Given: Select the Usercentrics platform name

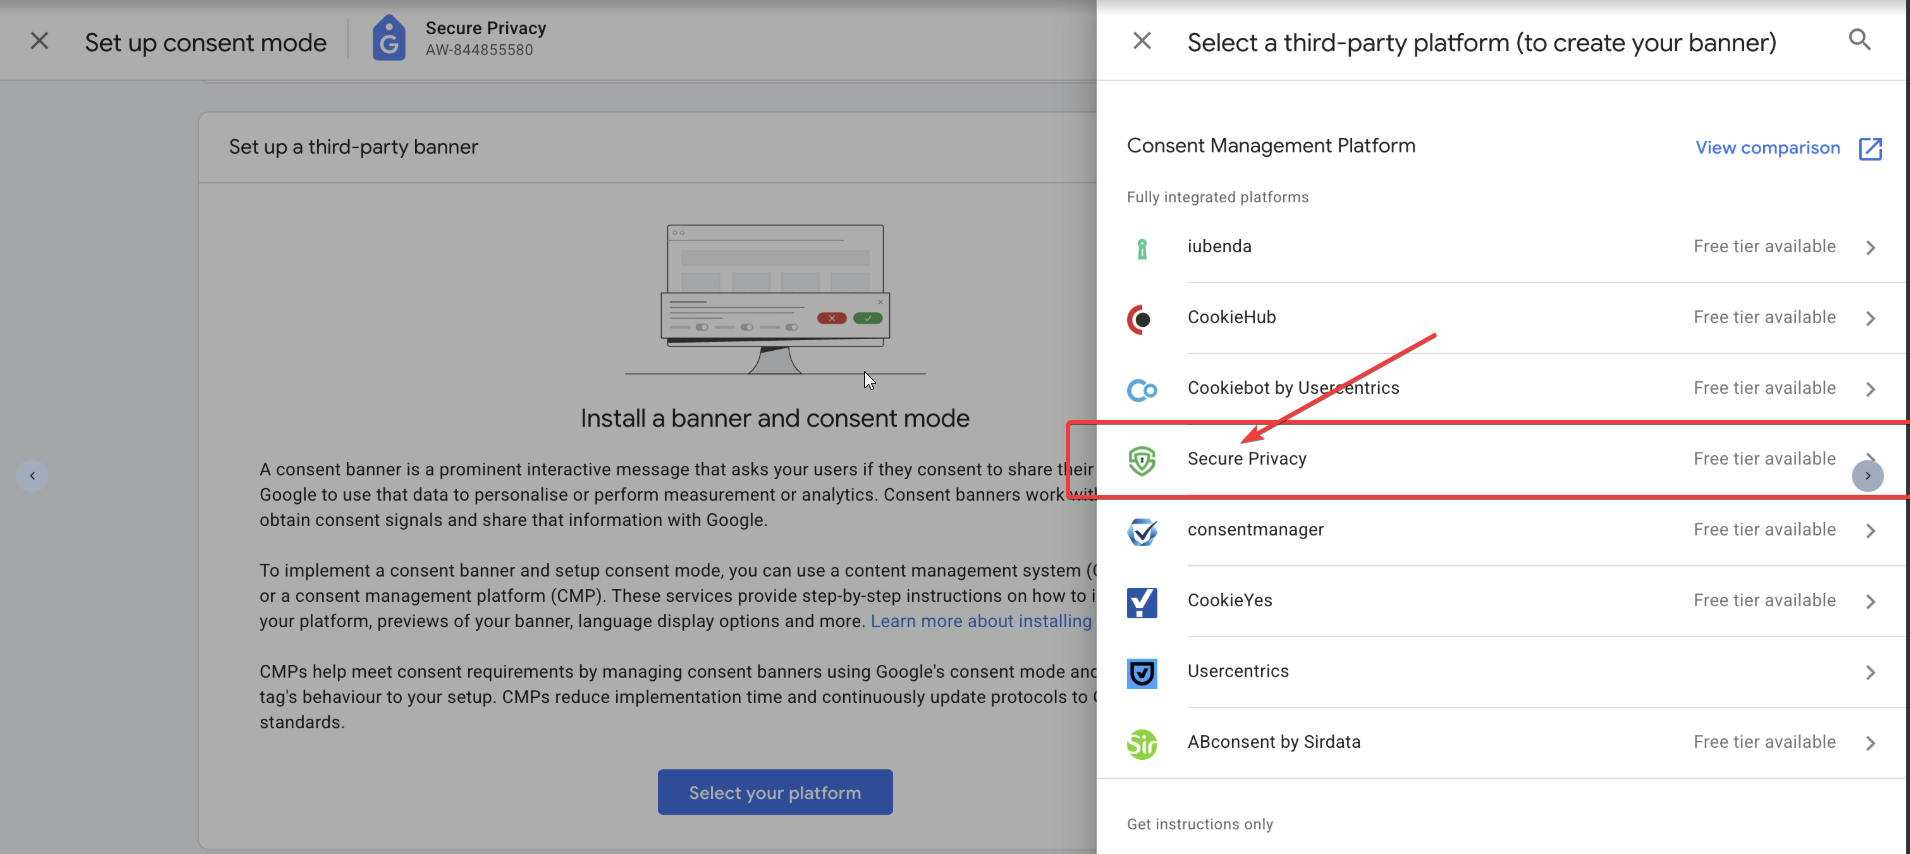Looking at the screenshot, I should click(1238, 671).
